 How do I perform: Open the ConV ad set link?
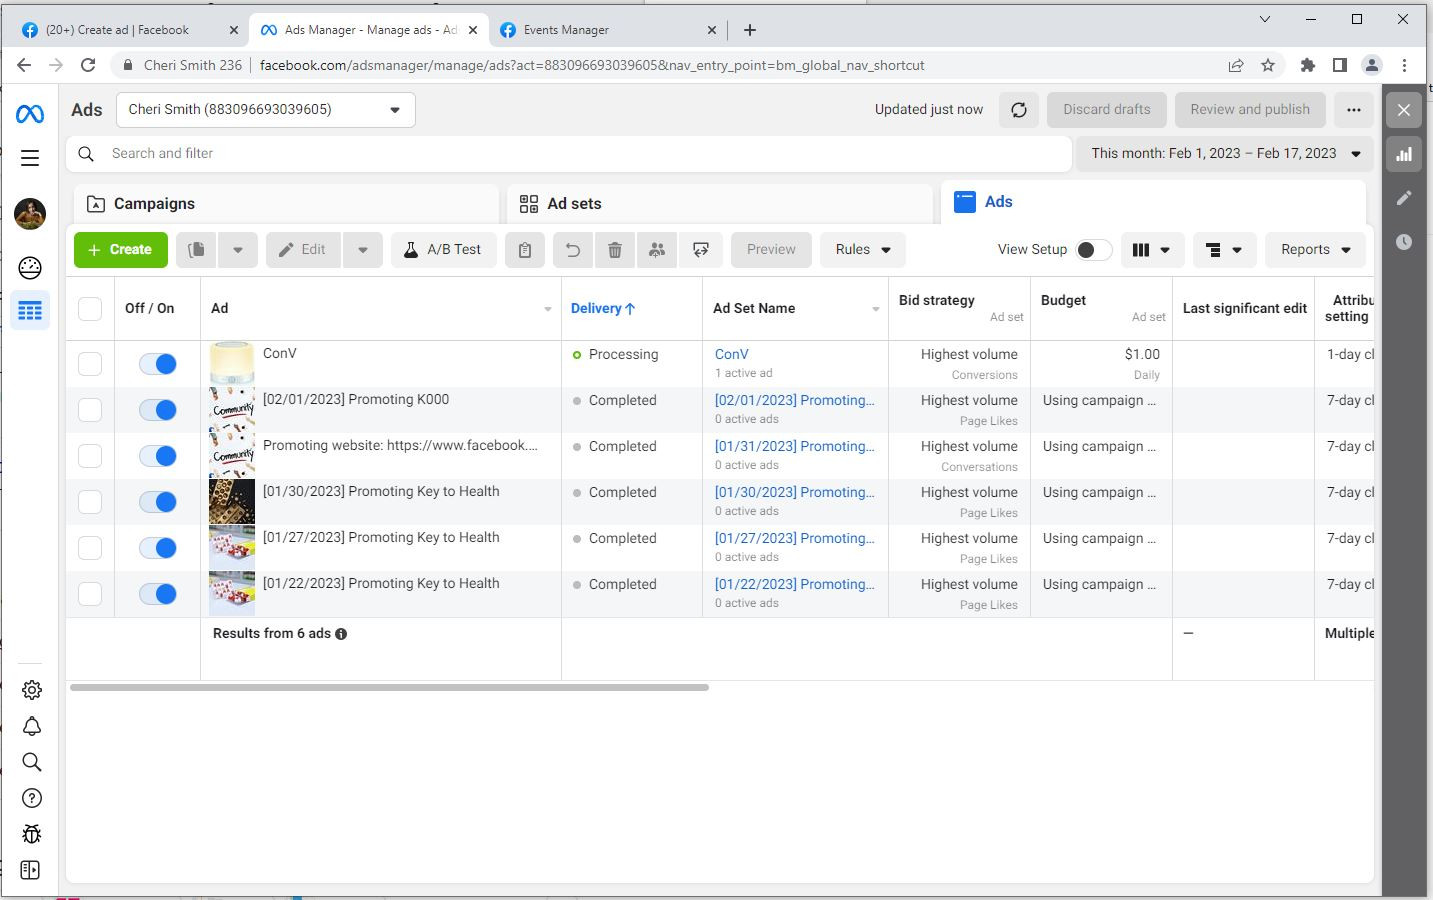coord(732,354)
